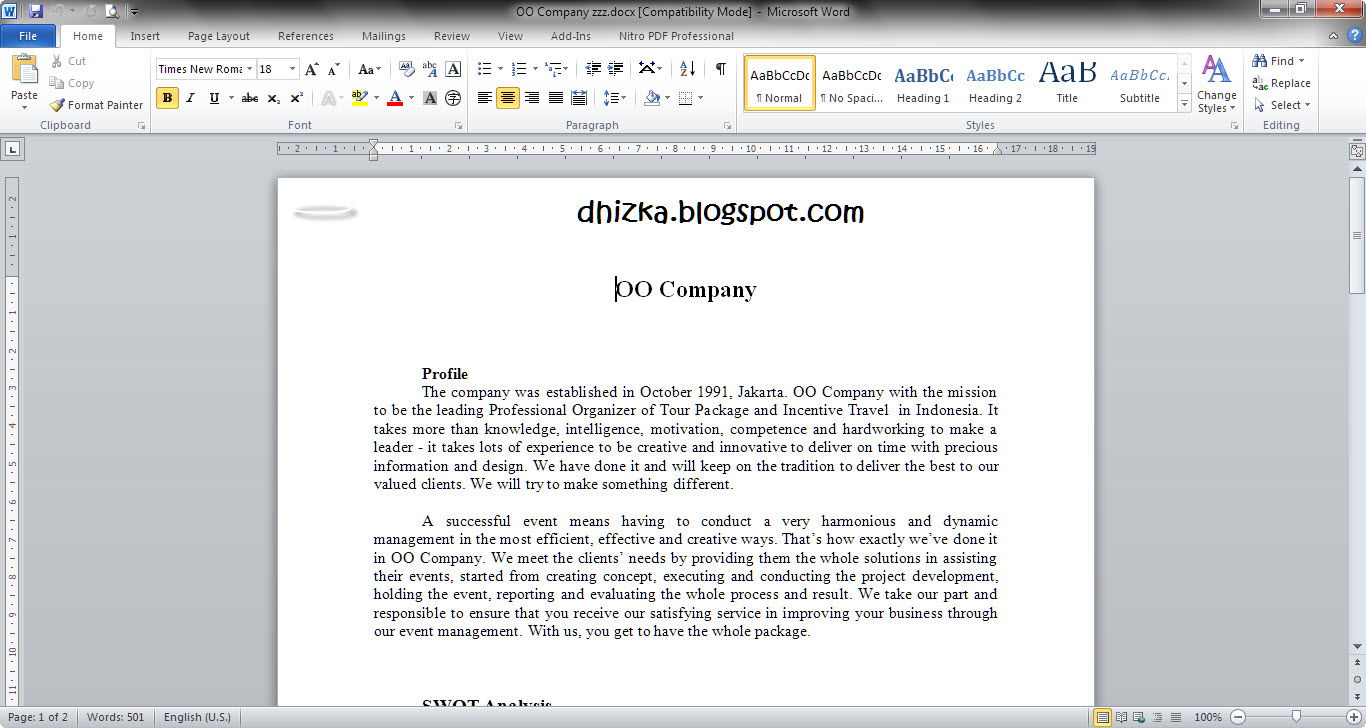Viewport: 1366px width, 728px height.
Task: Align text to the right
Action: click(x=532, y=98)
